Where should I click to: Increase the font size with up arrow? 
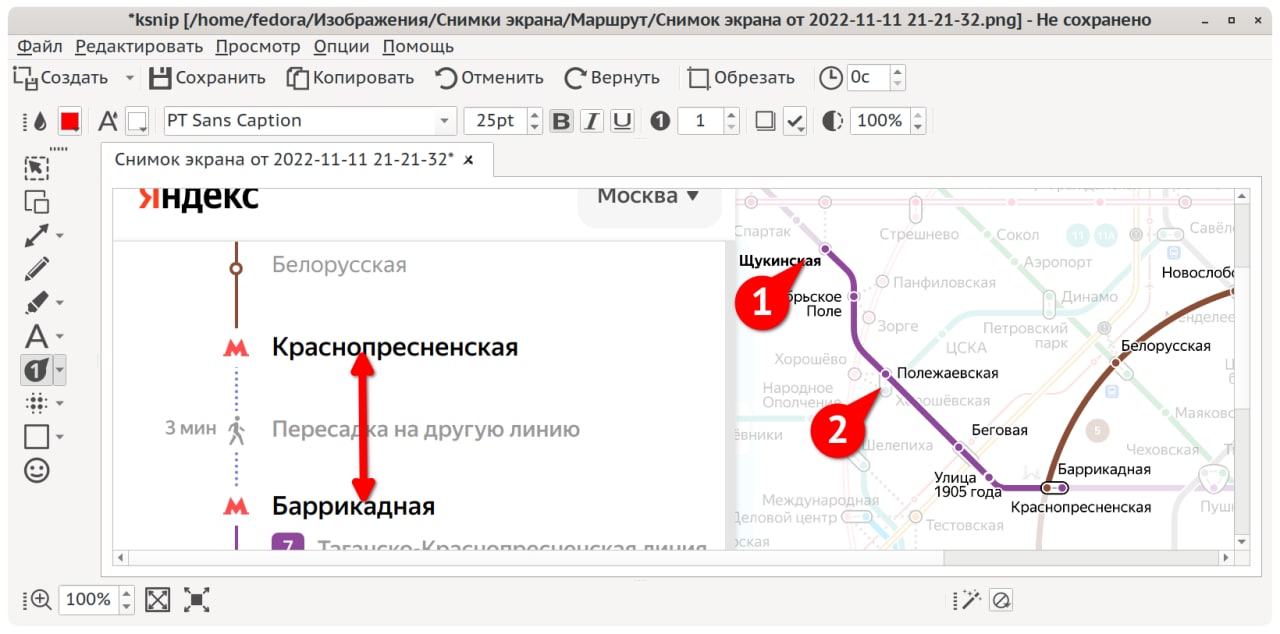tap(534, 115)
